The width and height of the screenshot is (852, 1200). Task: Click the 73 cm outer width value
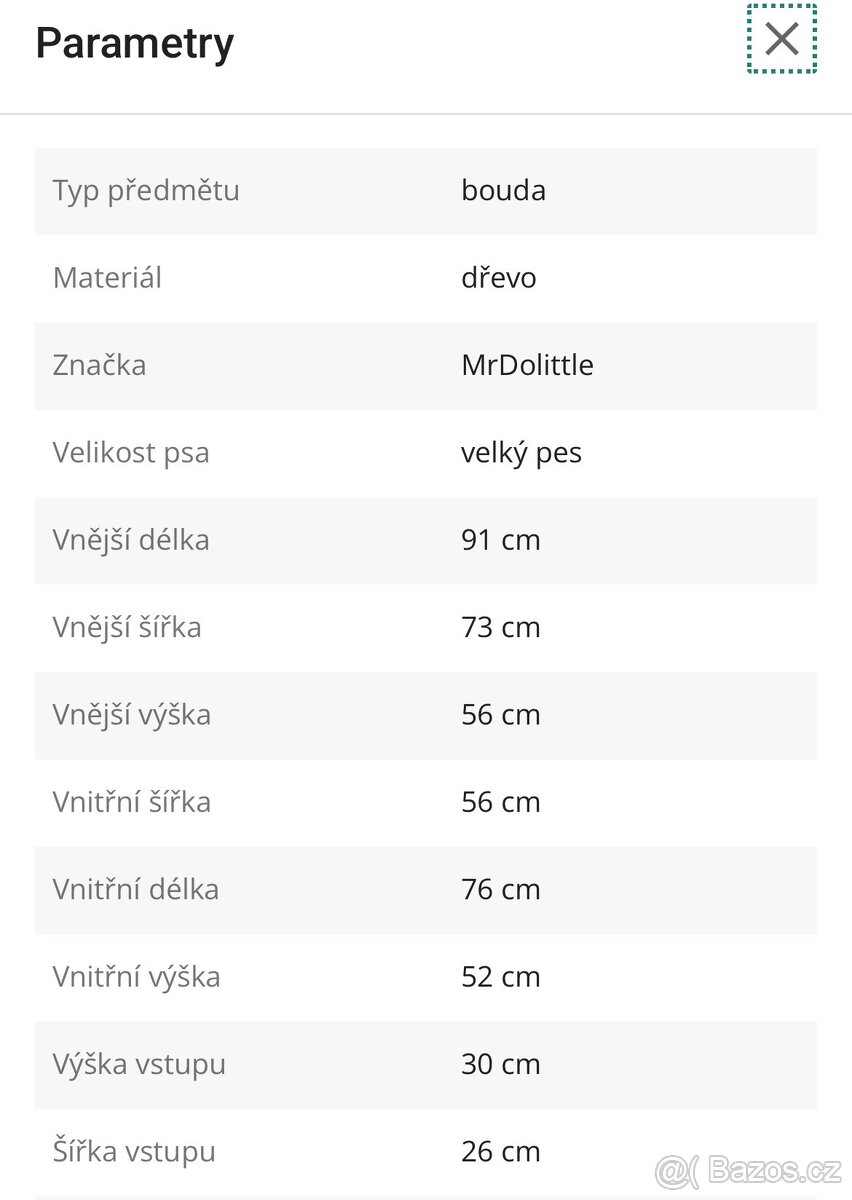point(500,627)
